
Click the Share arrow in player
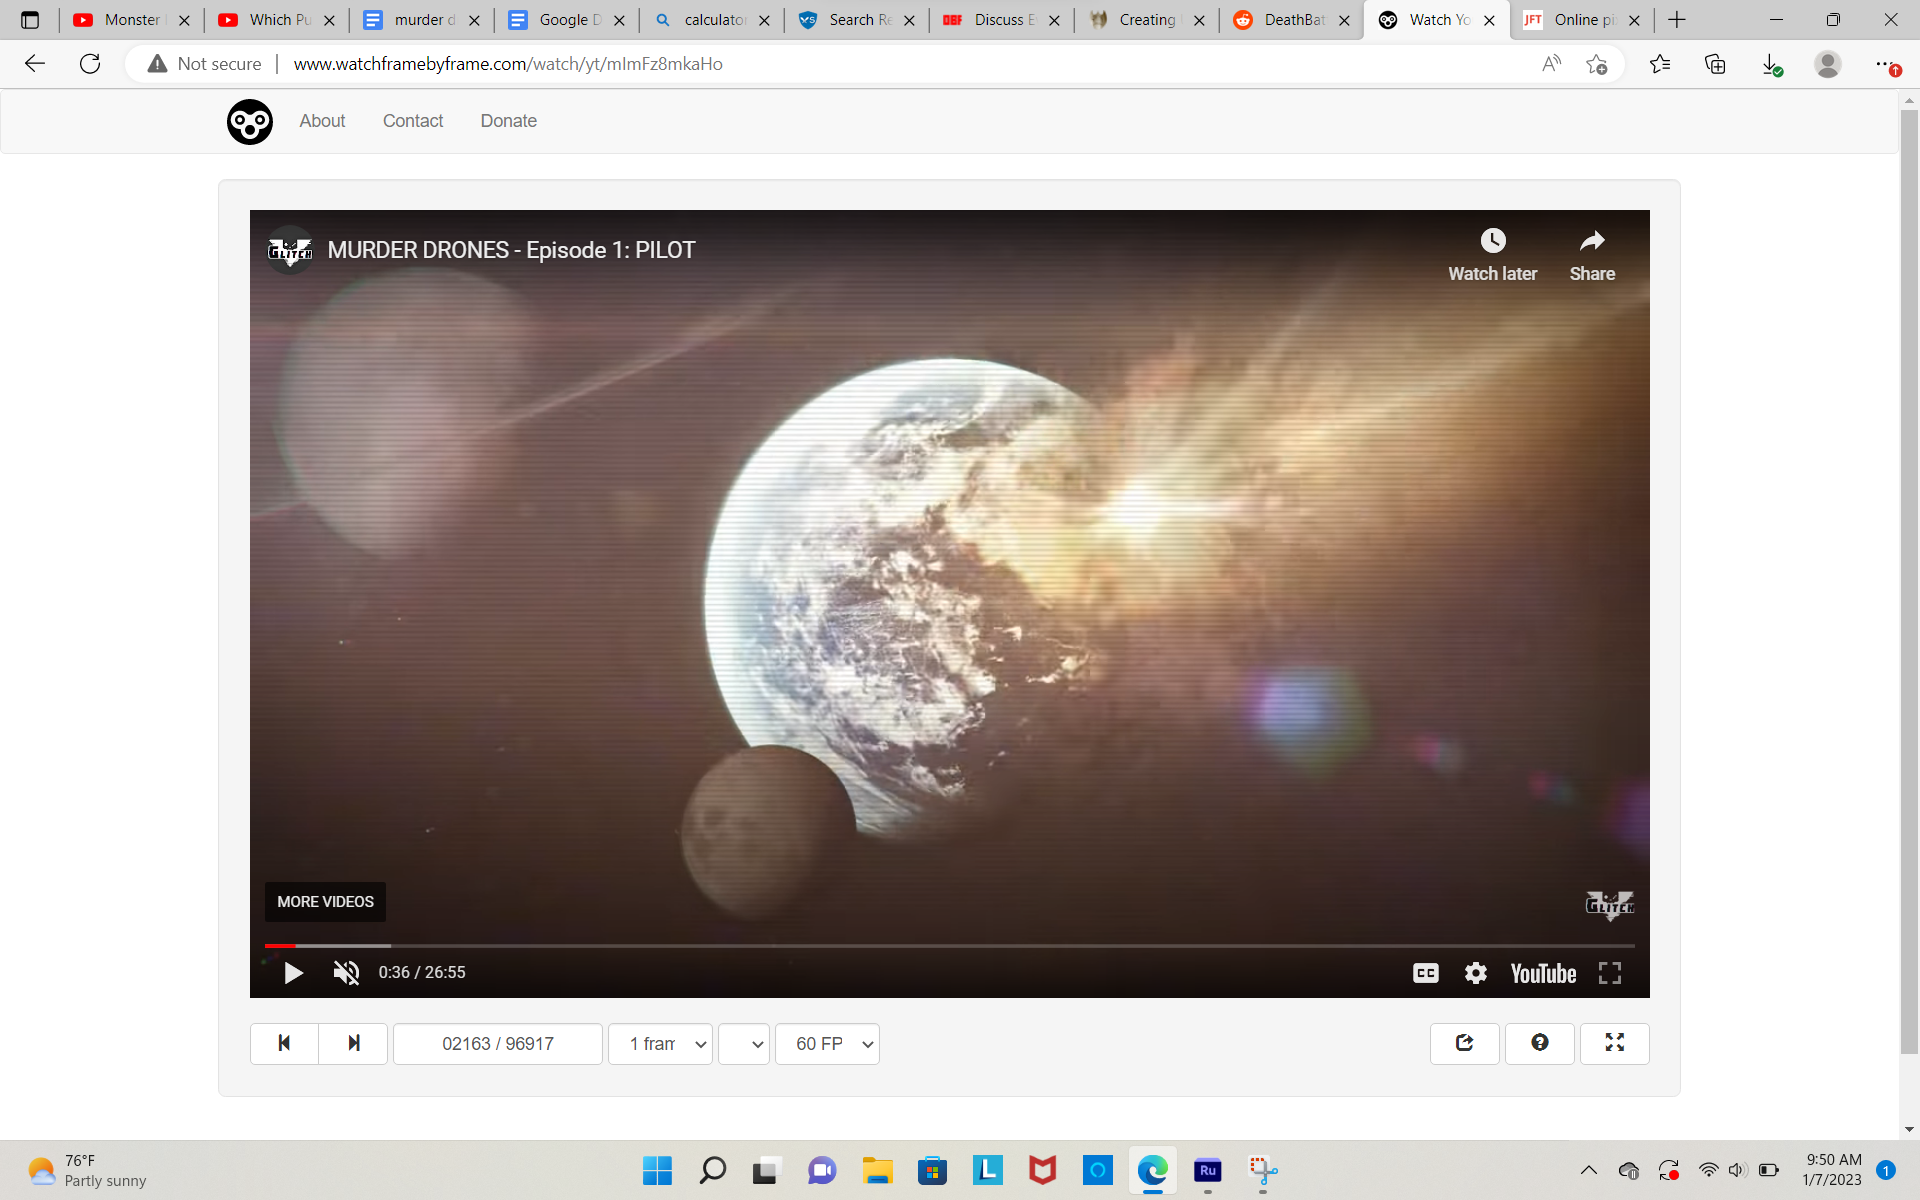point(1592,255)
